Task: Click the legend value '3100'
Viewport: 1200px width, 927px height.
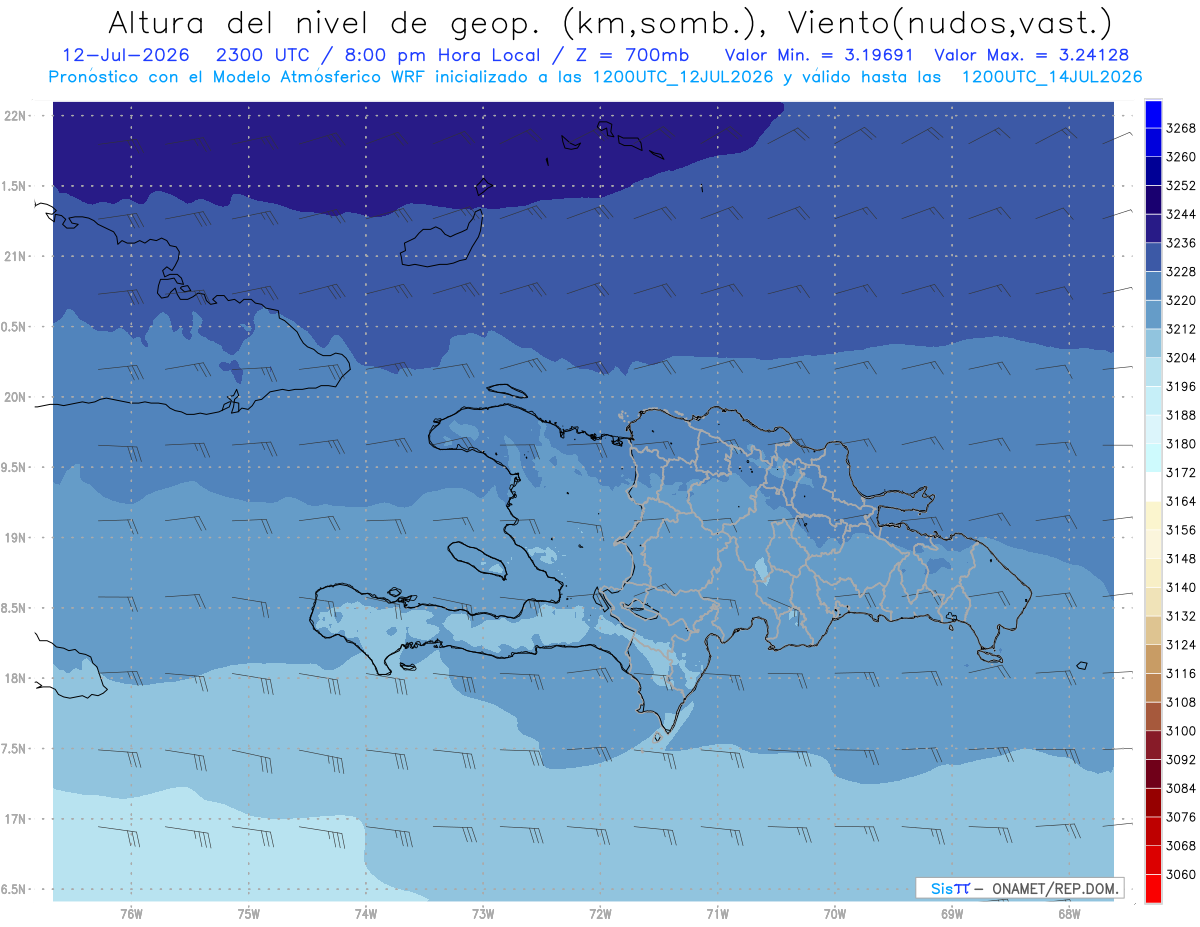Action: click(1181, 731)
